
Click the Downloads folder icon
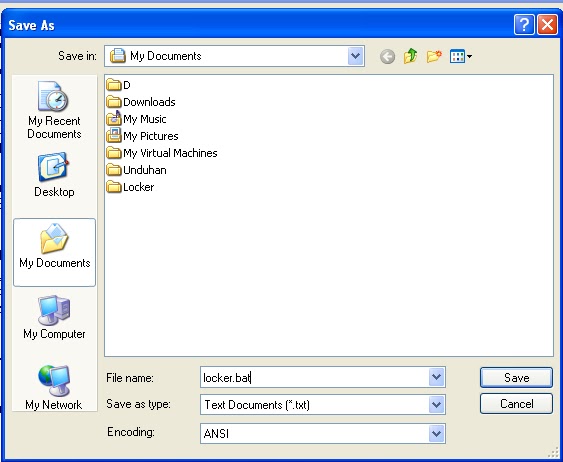[x=114, y=102]
